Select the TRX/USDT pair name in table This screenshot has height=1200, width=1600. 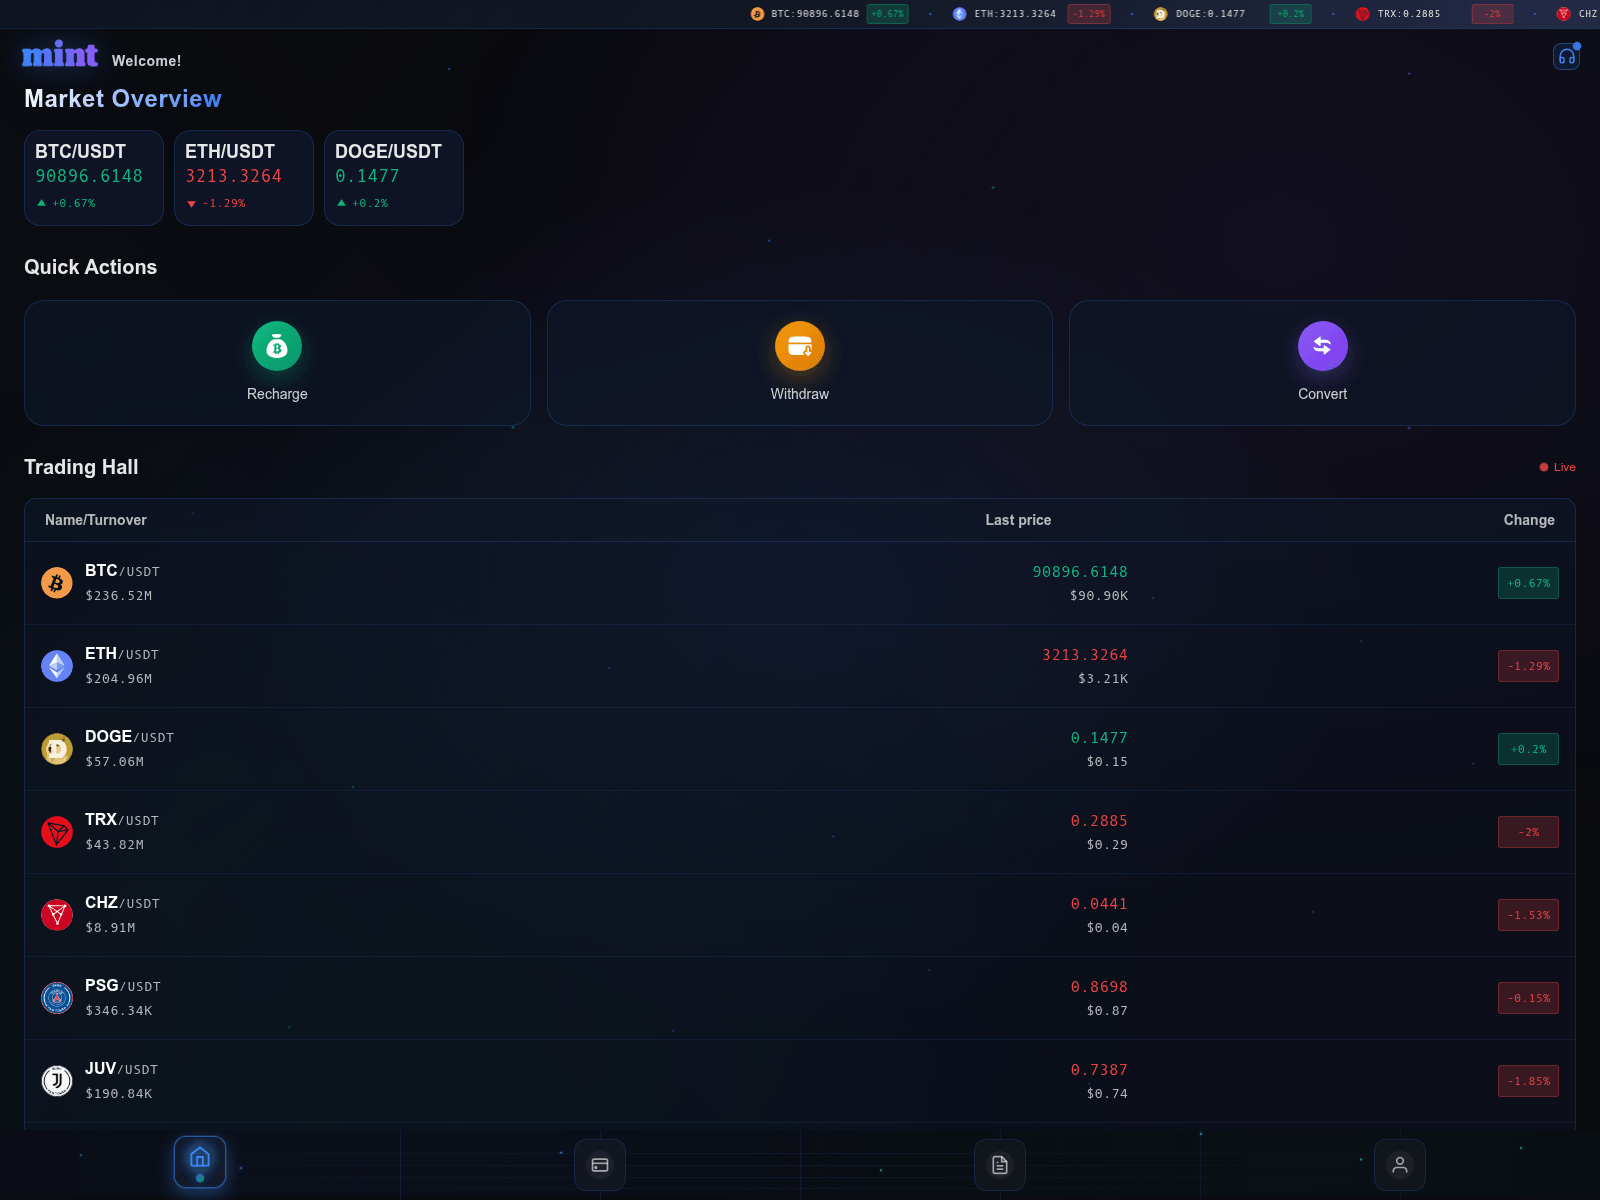click(122, 820)
